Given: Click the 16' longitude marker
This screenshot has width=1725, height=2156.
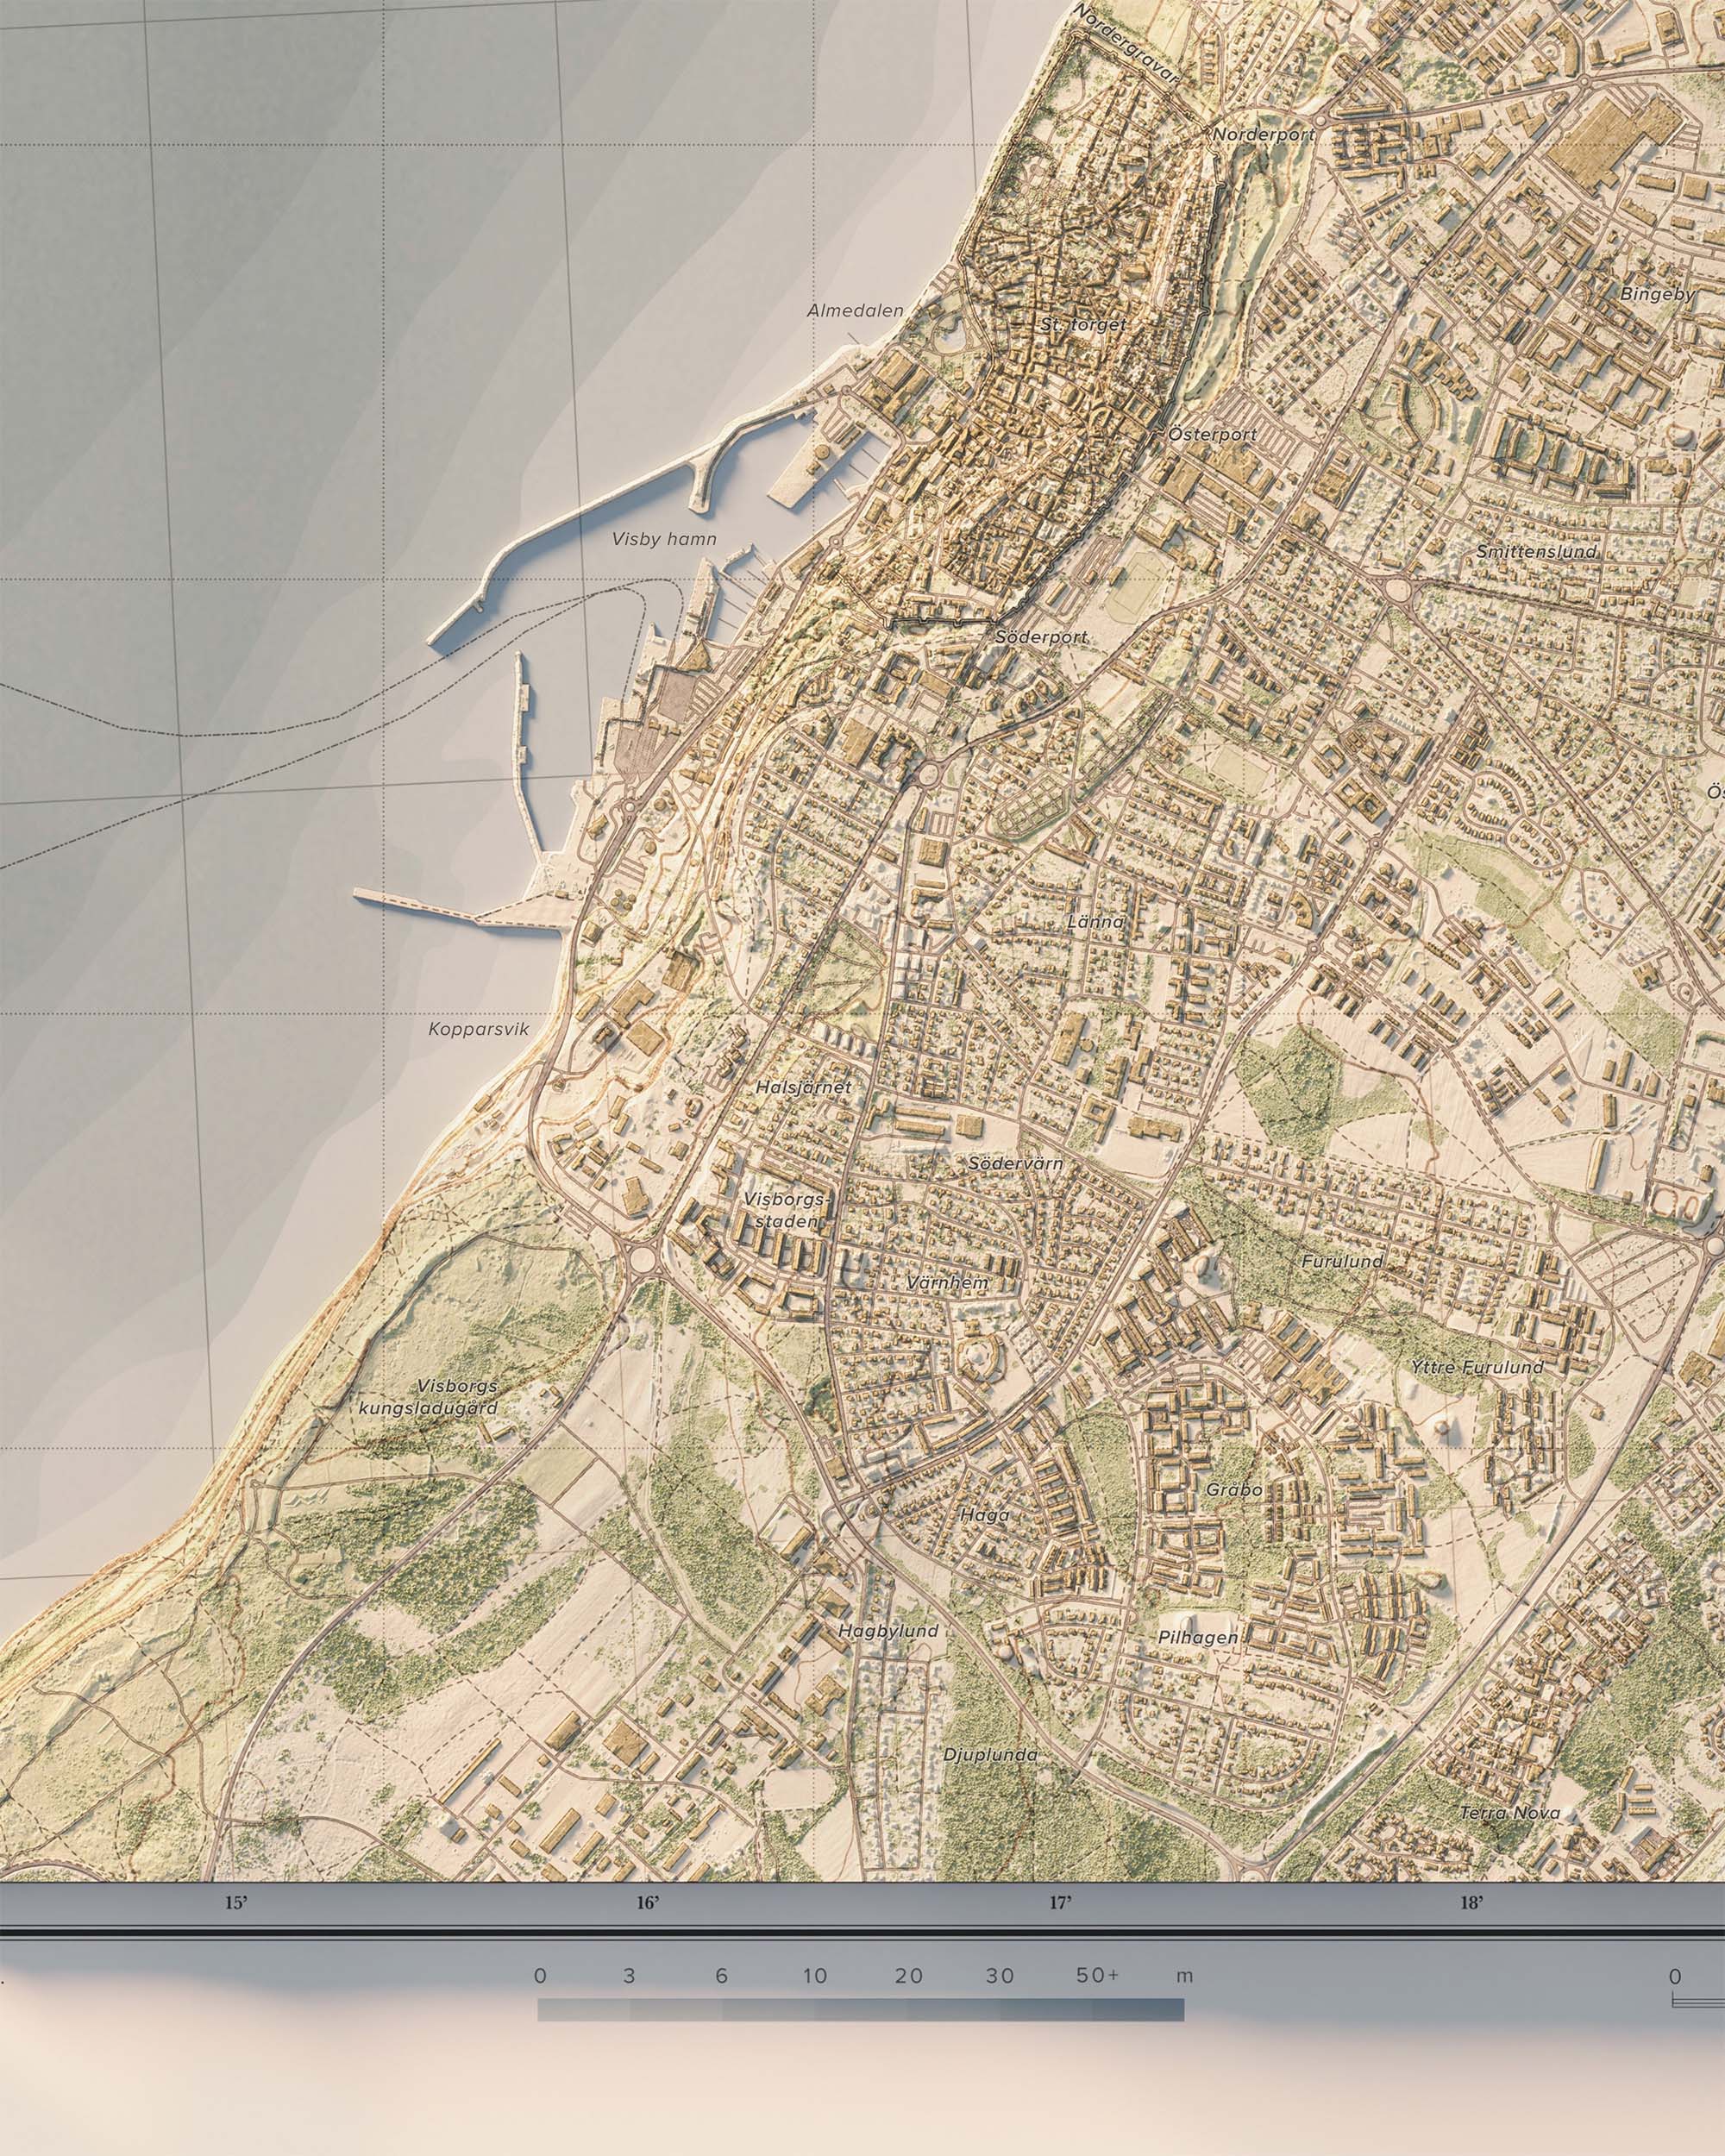Looking at the screenshot, I should 648,1931.
